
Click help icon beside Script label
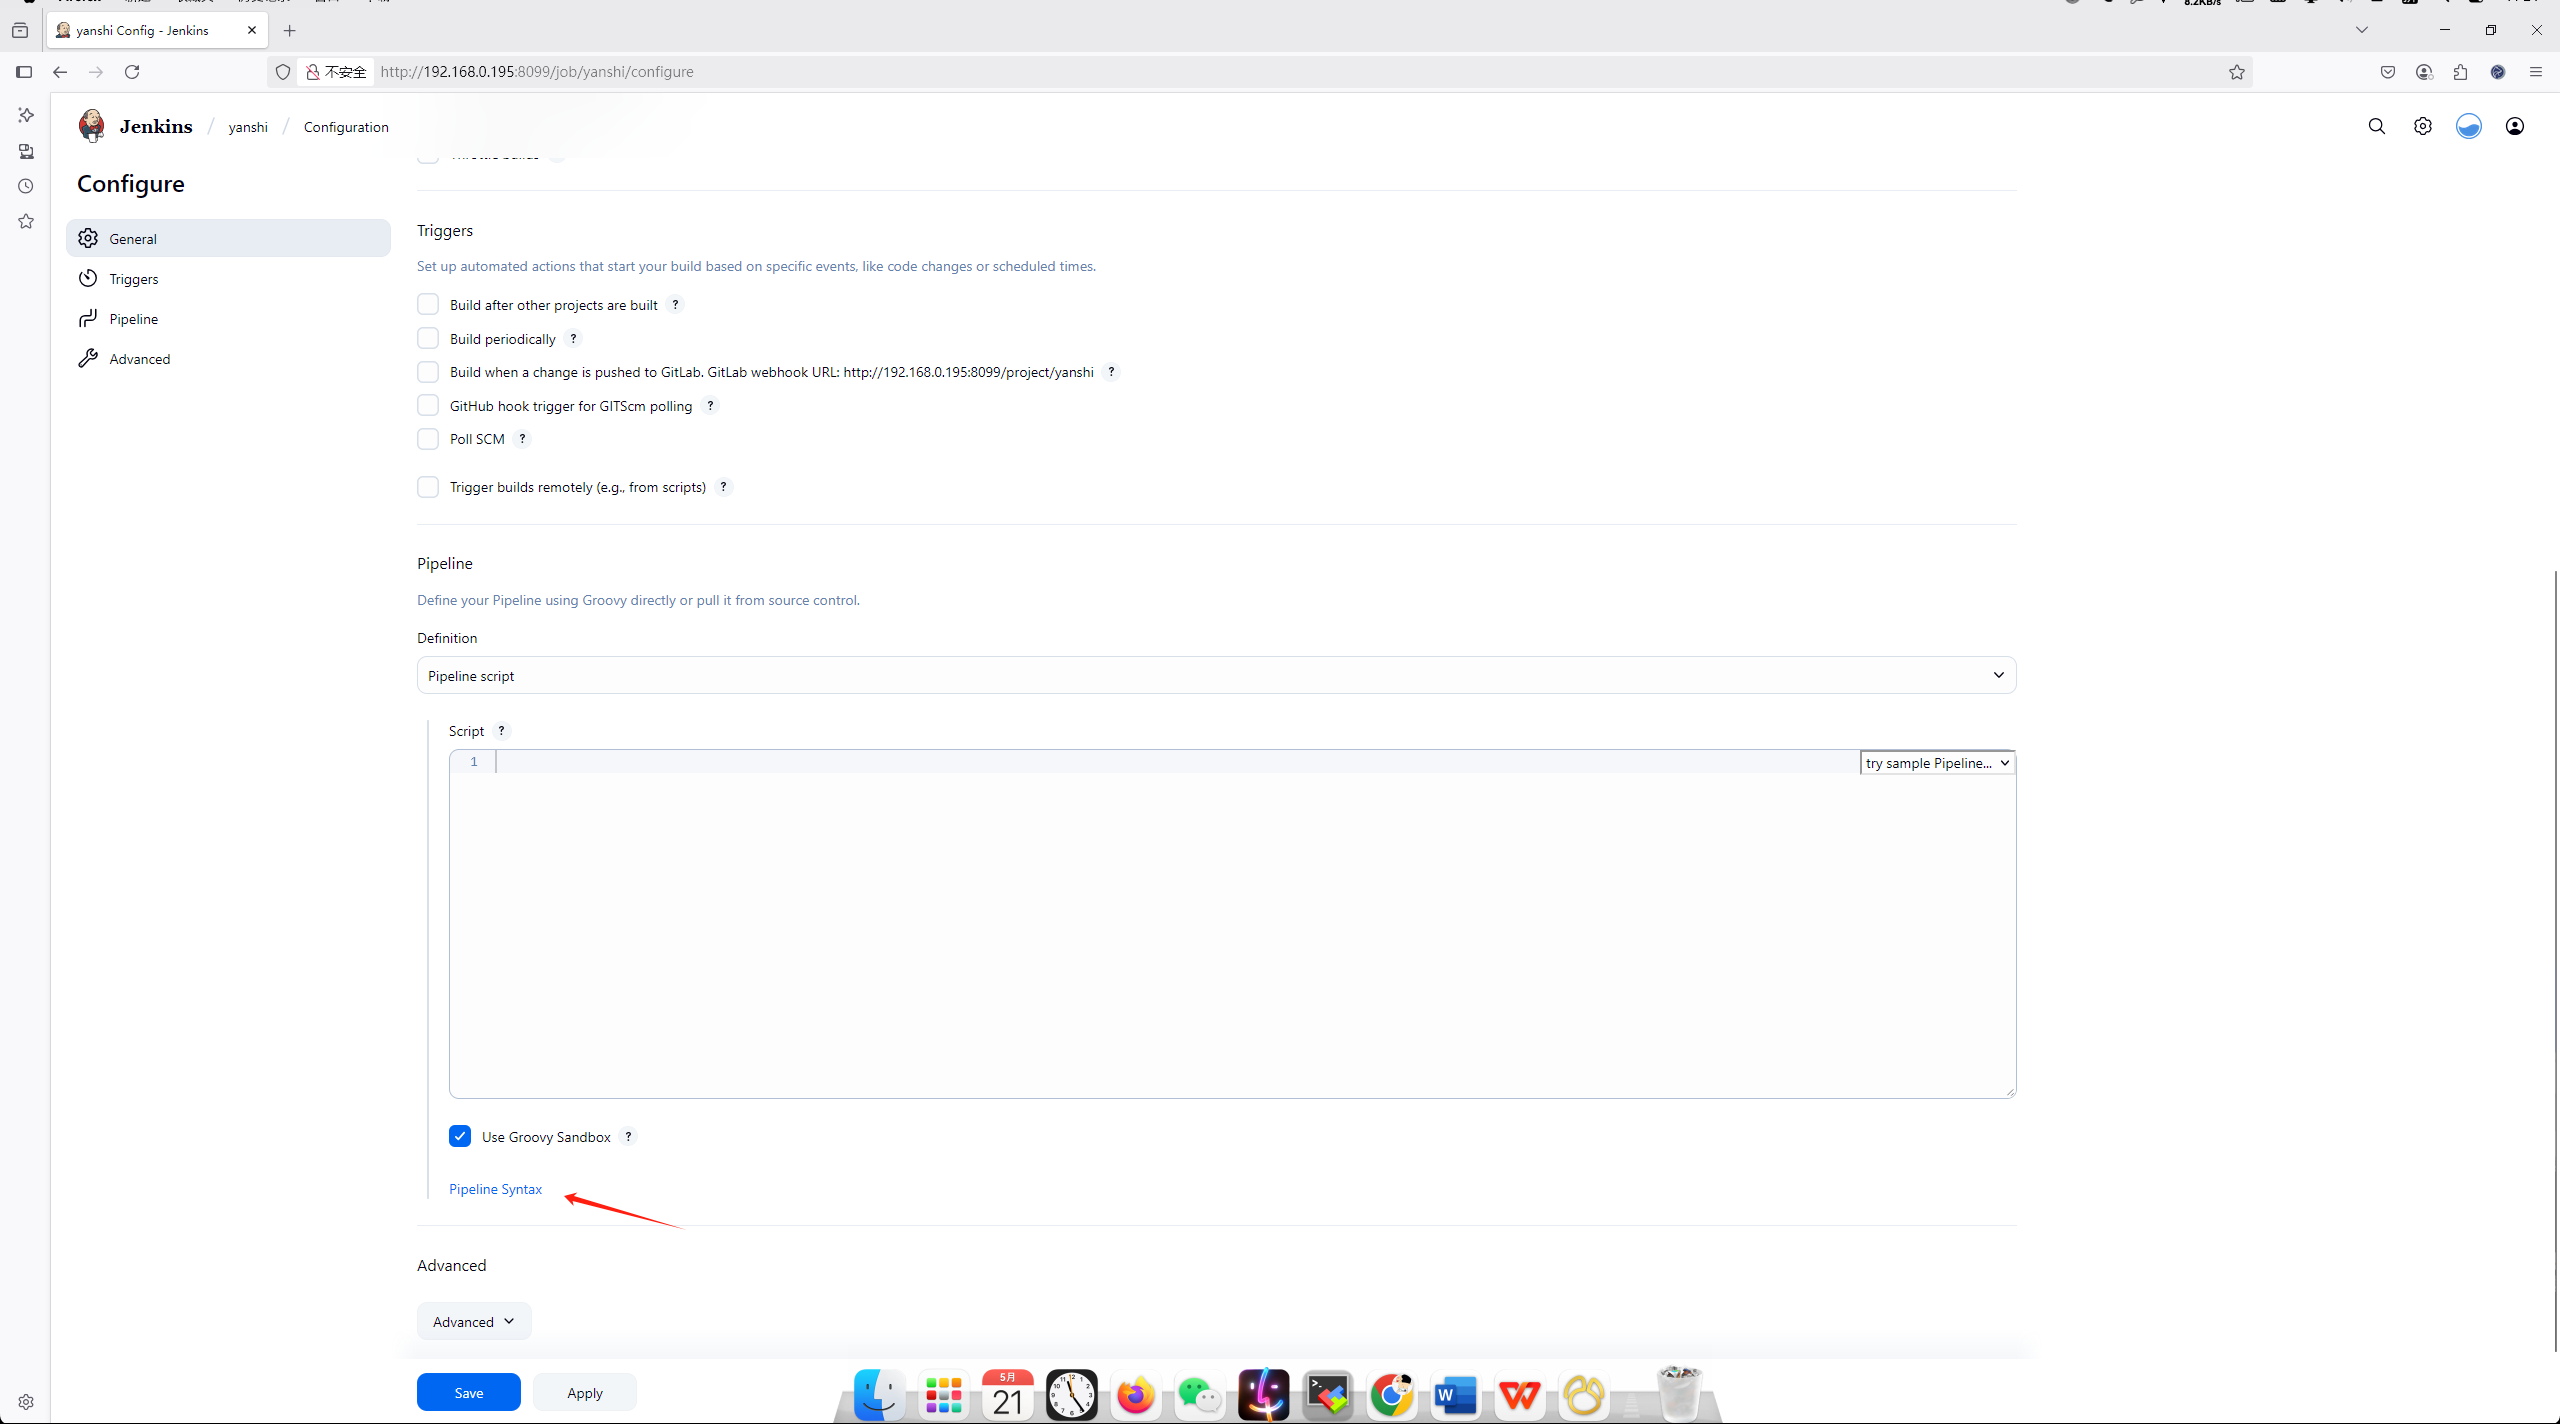click(501, 731)
